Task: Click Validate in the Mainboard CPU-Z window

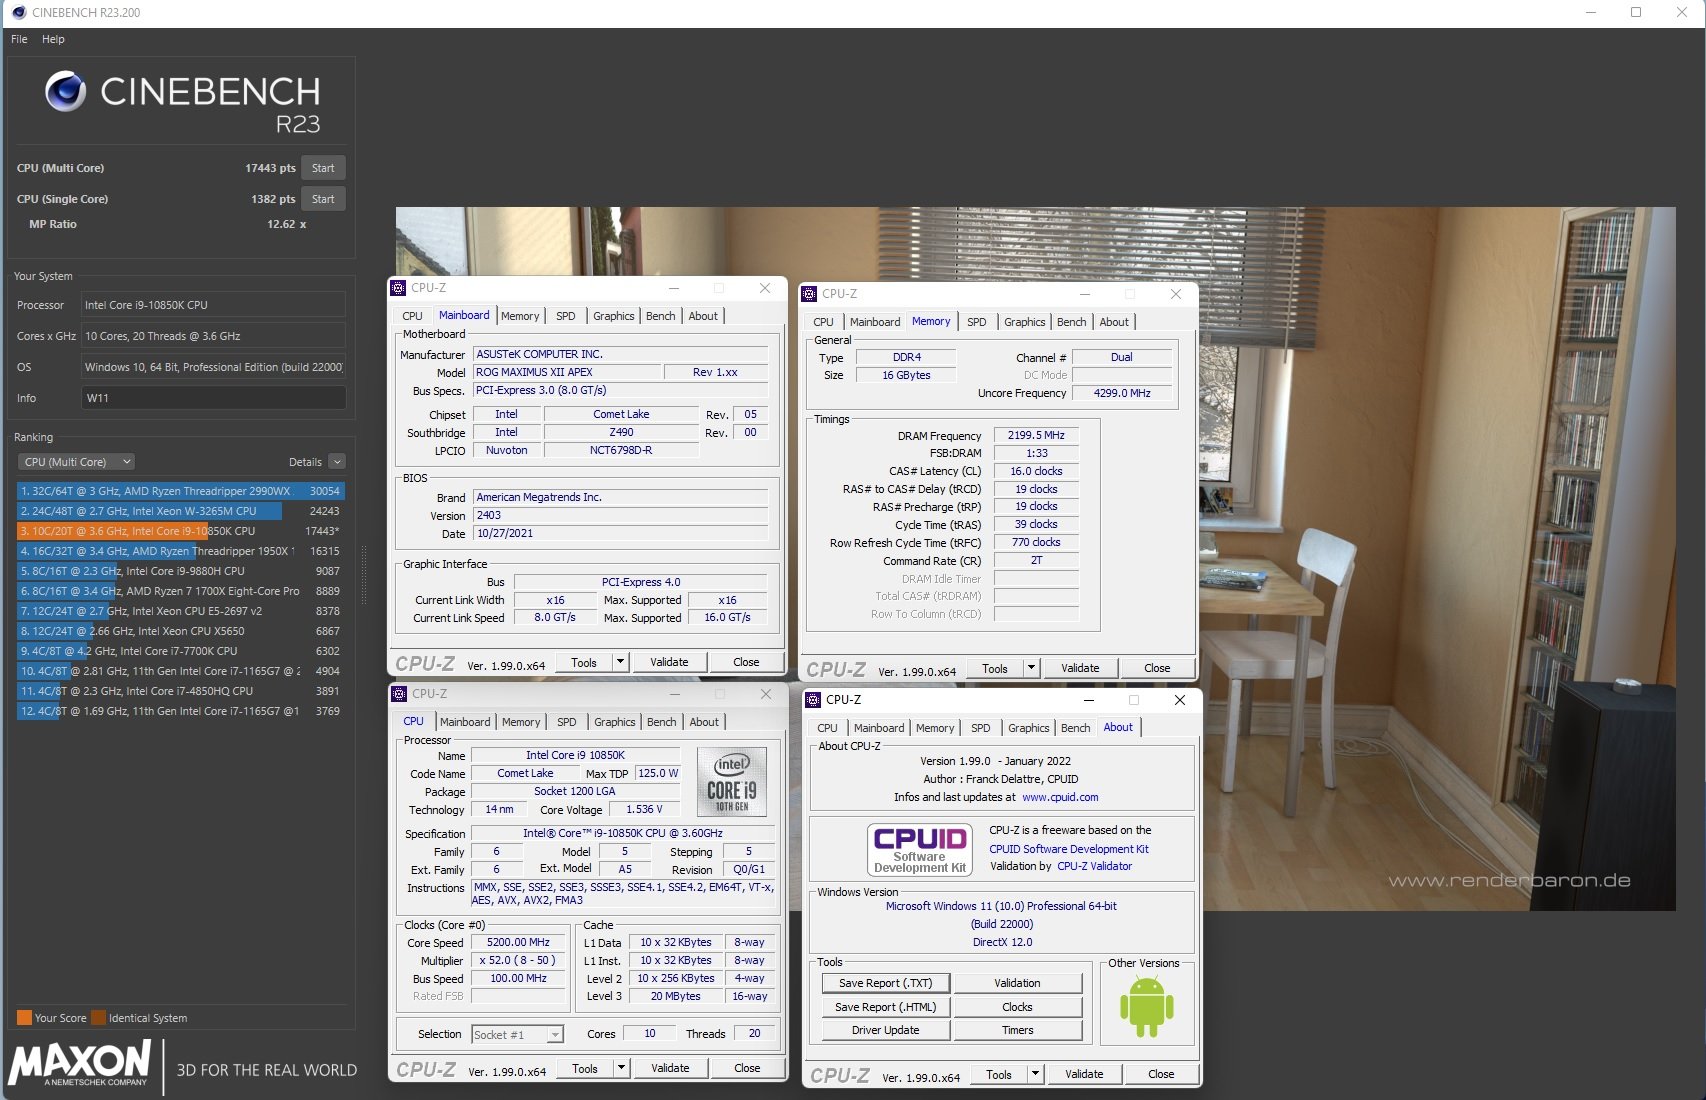Action: tap(669, 662)
